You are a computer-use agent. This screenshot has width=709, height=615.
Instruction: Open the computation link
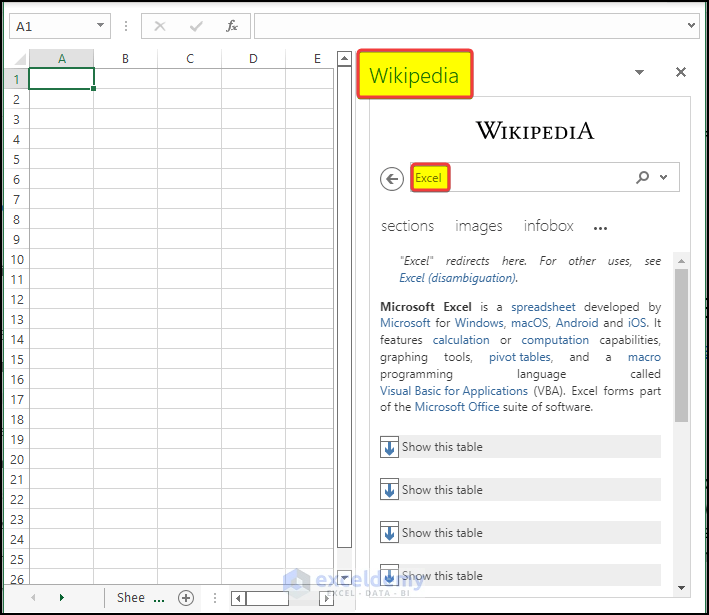(x=555, y=340)
